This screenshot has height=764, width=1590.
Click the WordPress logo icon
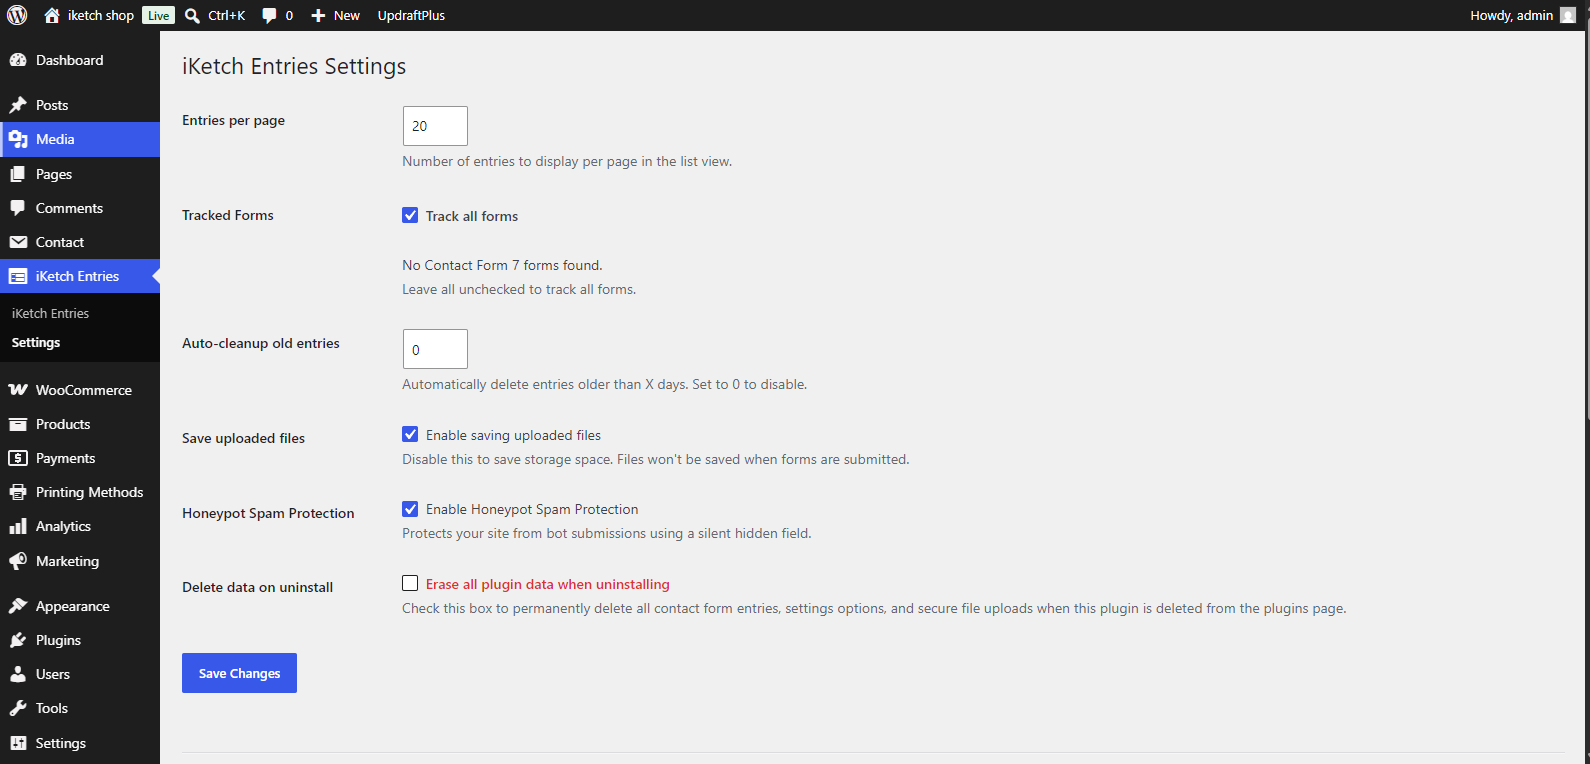pos(17,15)
